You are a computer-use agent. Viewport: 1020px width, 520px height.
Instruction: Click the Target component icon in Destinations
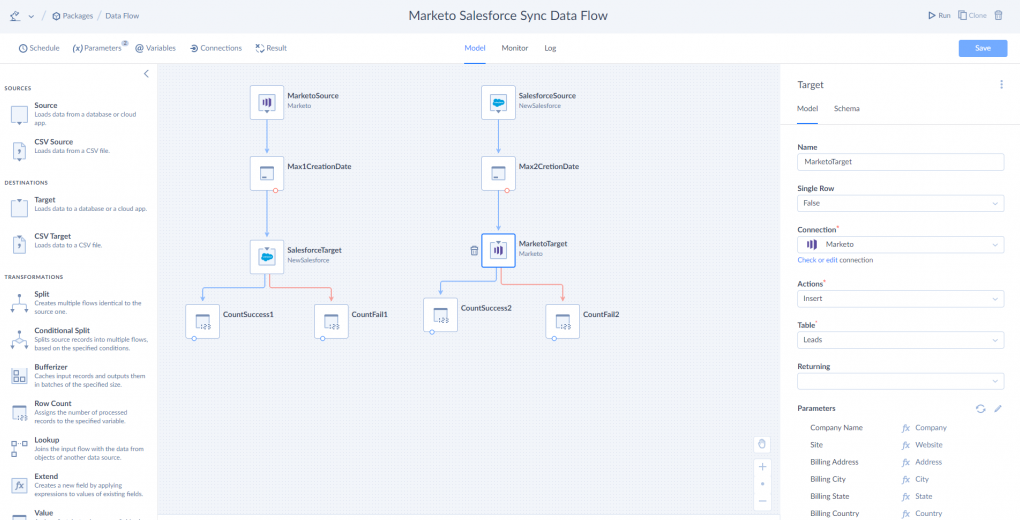pyautogui.click(x=19, y=209)
